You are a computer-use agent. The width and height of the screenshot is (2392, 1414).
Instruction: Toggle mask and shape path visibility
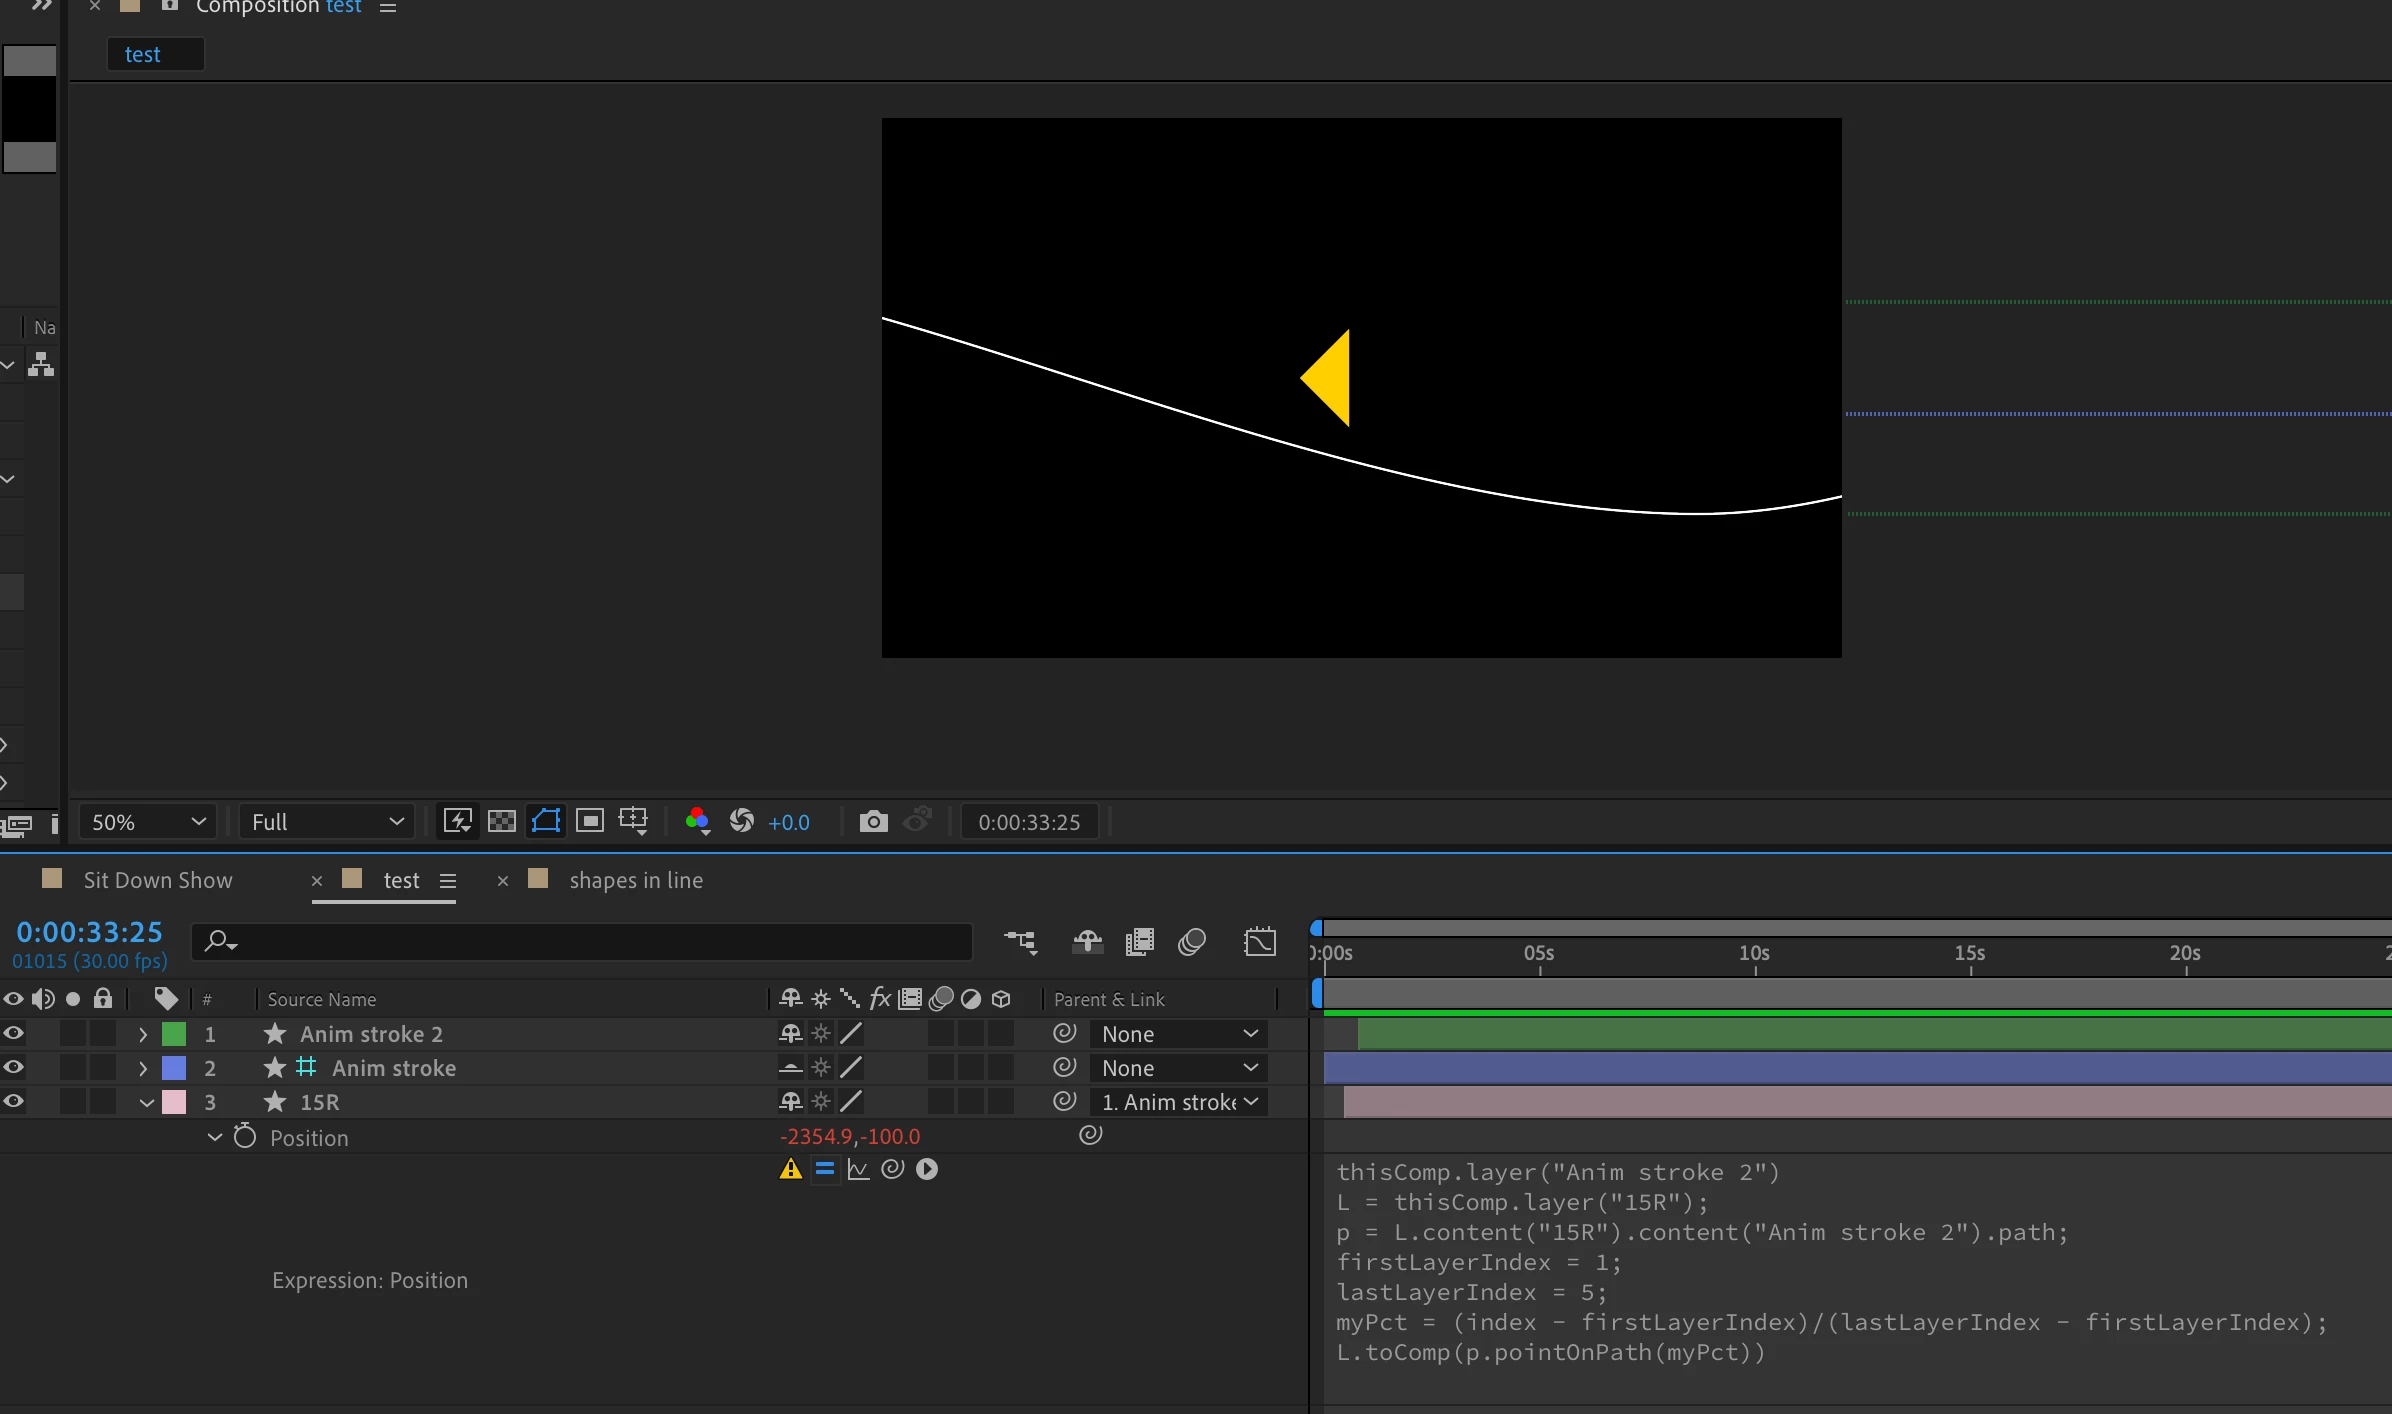(x=546, y=822)
